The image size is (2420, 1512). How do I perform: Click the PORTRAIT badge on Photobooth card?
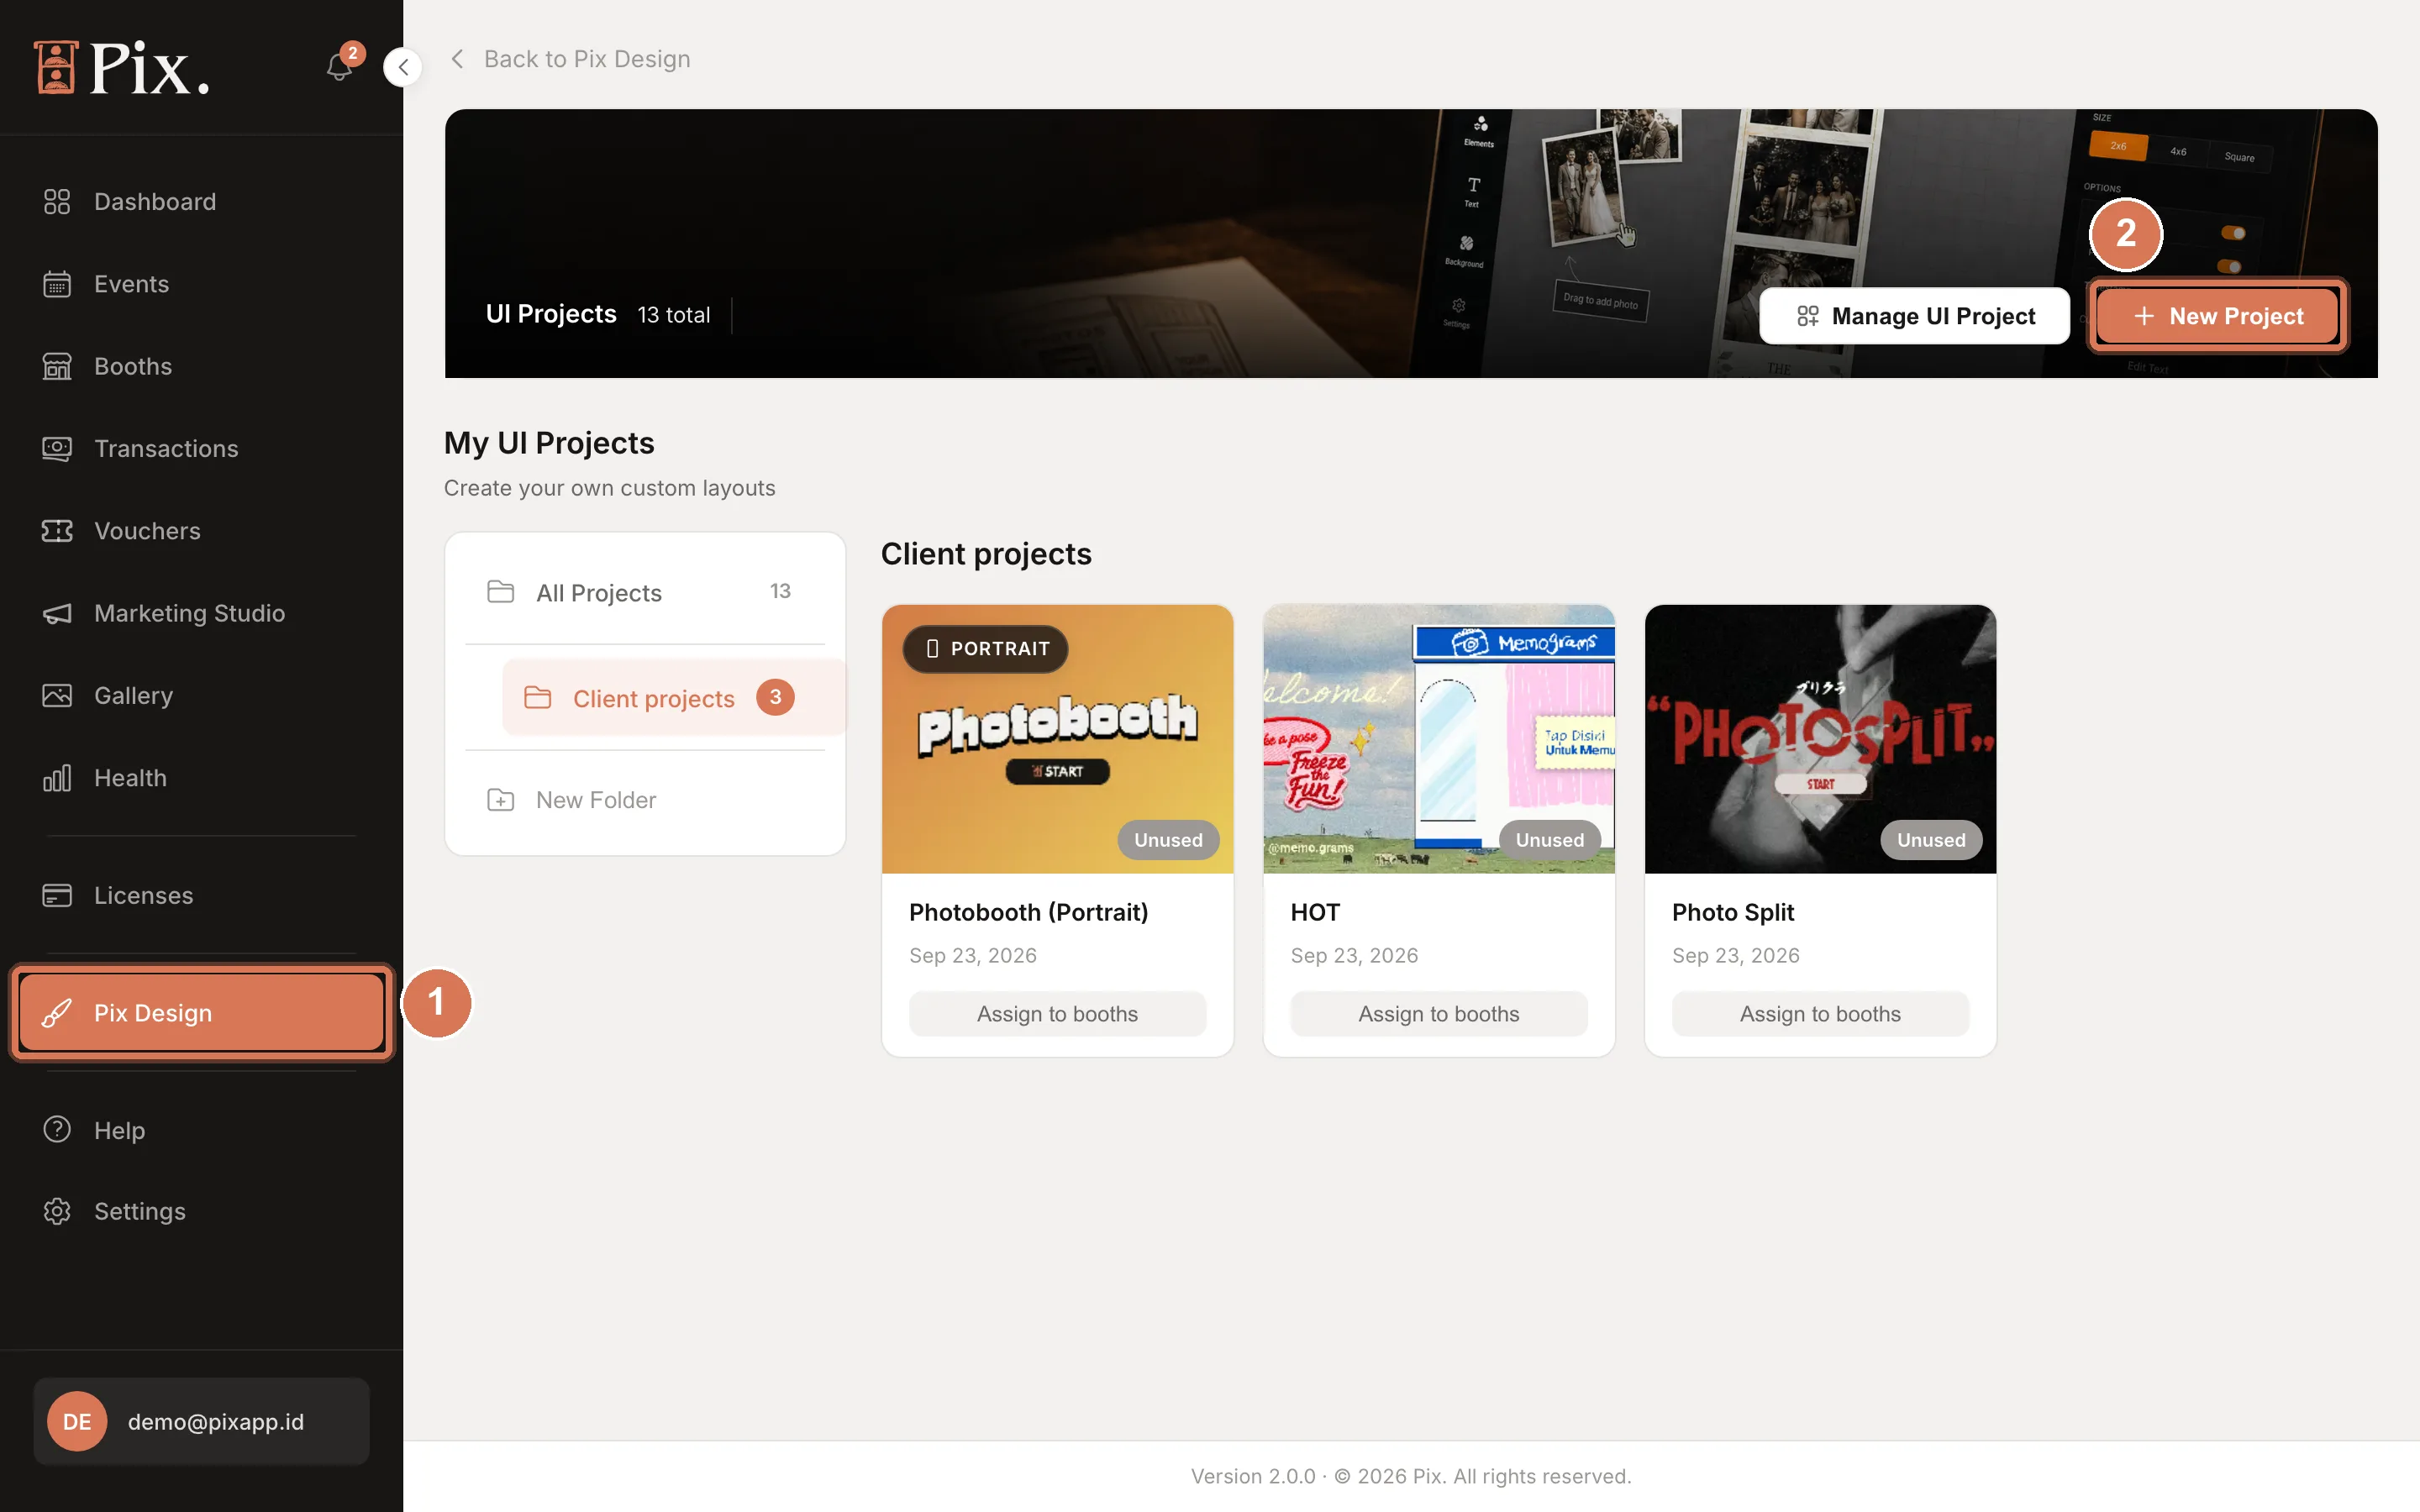pyautogui.click(x=985, y=648)
